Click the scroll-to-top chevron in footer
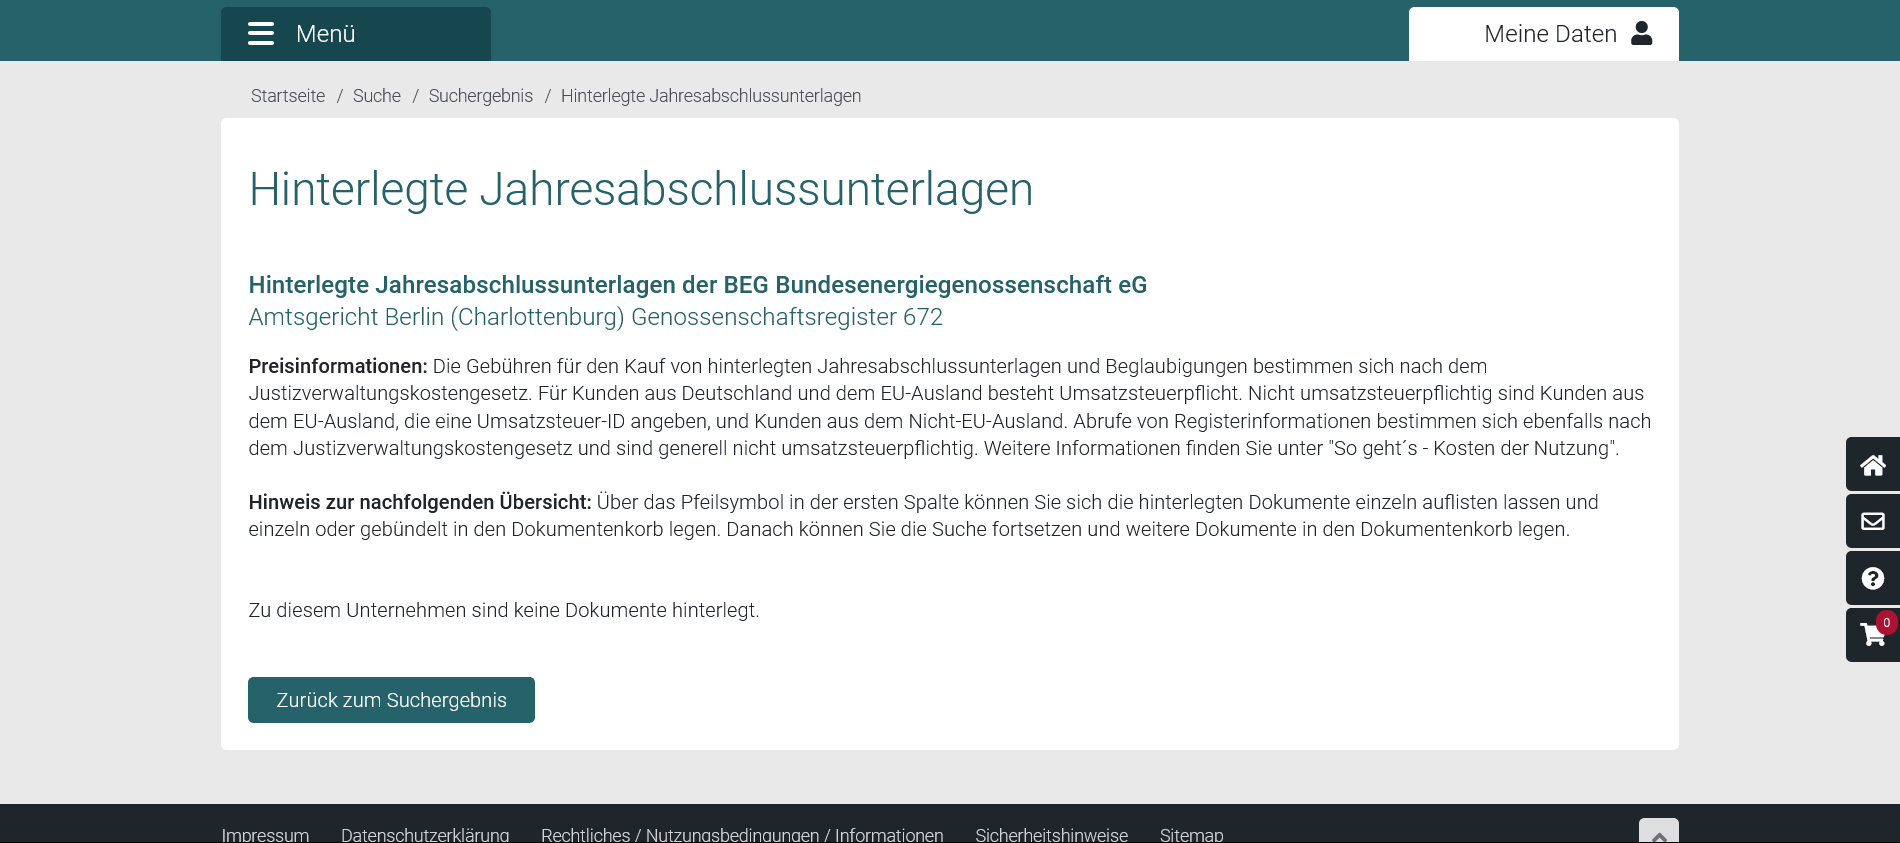This screenshot has height=843, width=1900. [x=1658, y=833]
